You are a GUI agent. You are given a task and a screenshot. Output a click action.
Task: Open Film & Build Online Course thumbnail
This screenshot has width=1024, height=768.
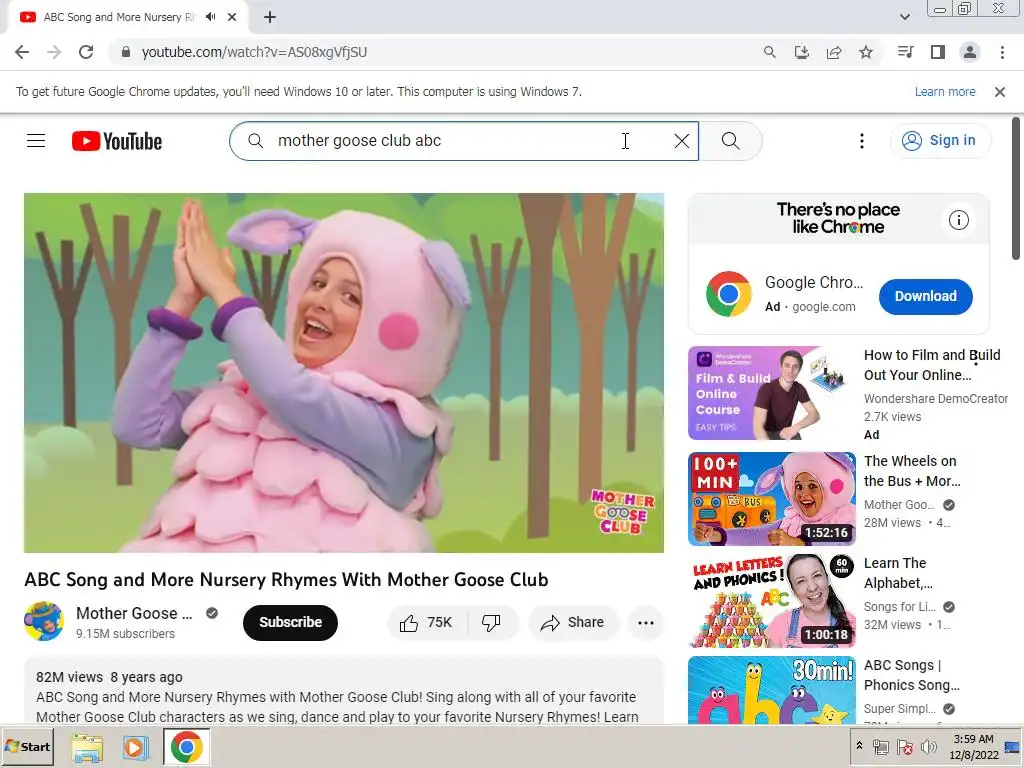point(771,393)
